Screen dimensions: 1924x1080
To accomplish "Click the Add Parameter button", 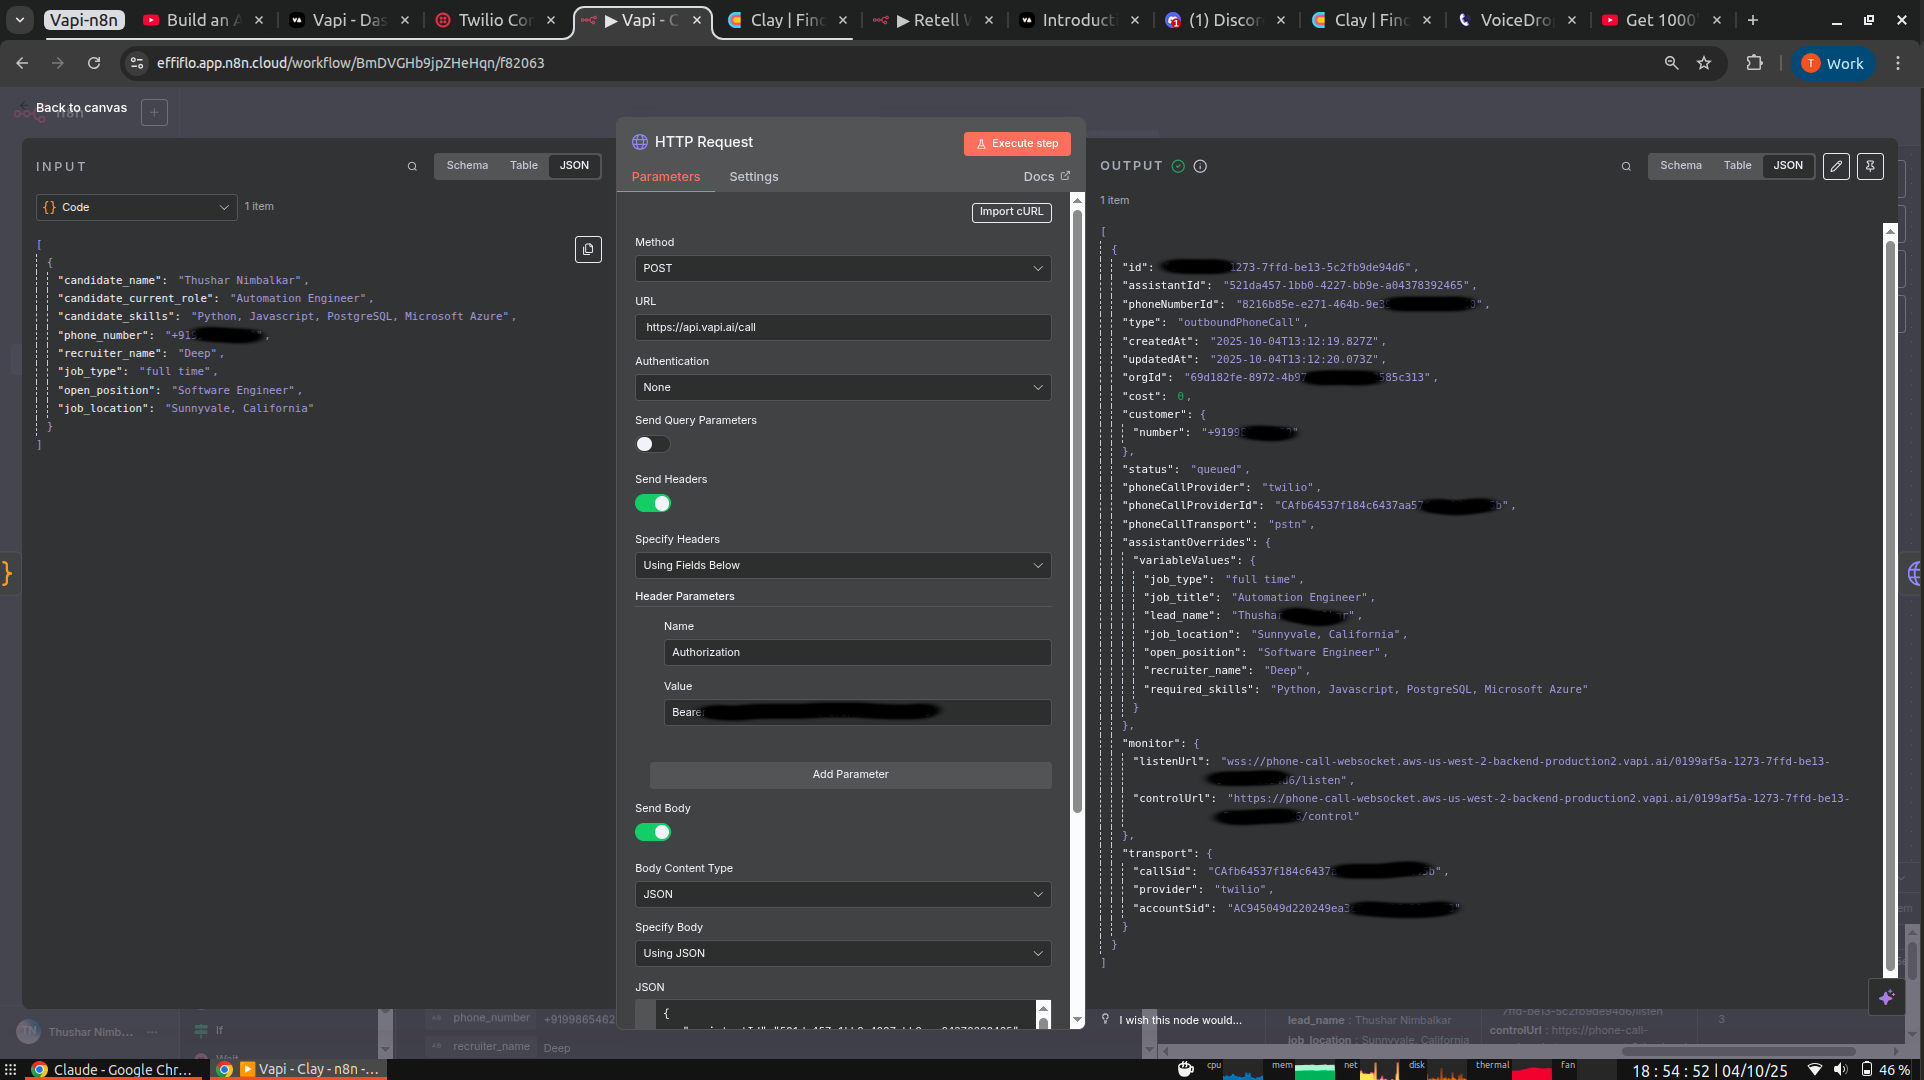I will pos(850,774).
